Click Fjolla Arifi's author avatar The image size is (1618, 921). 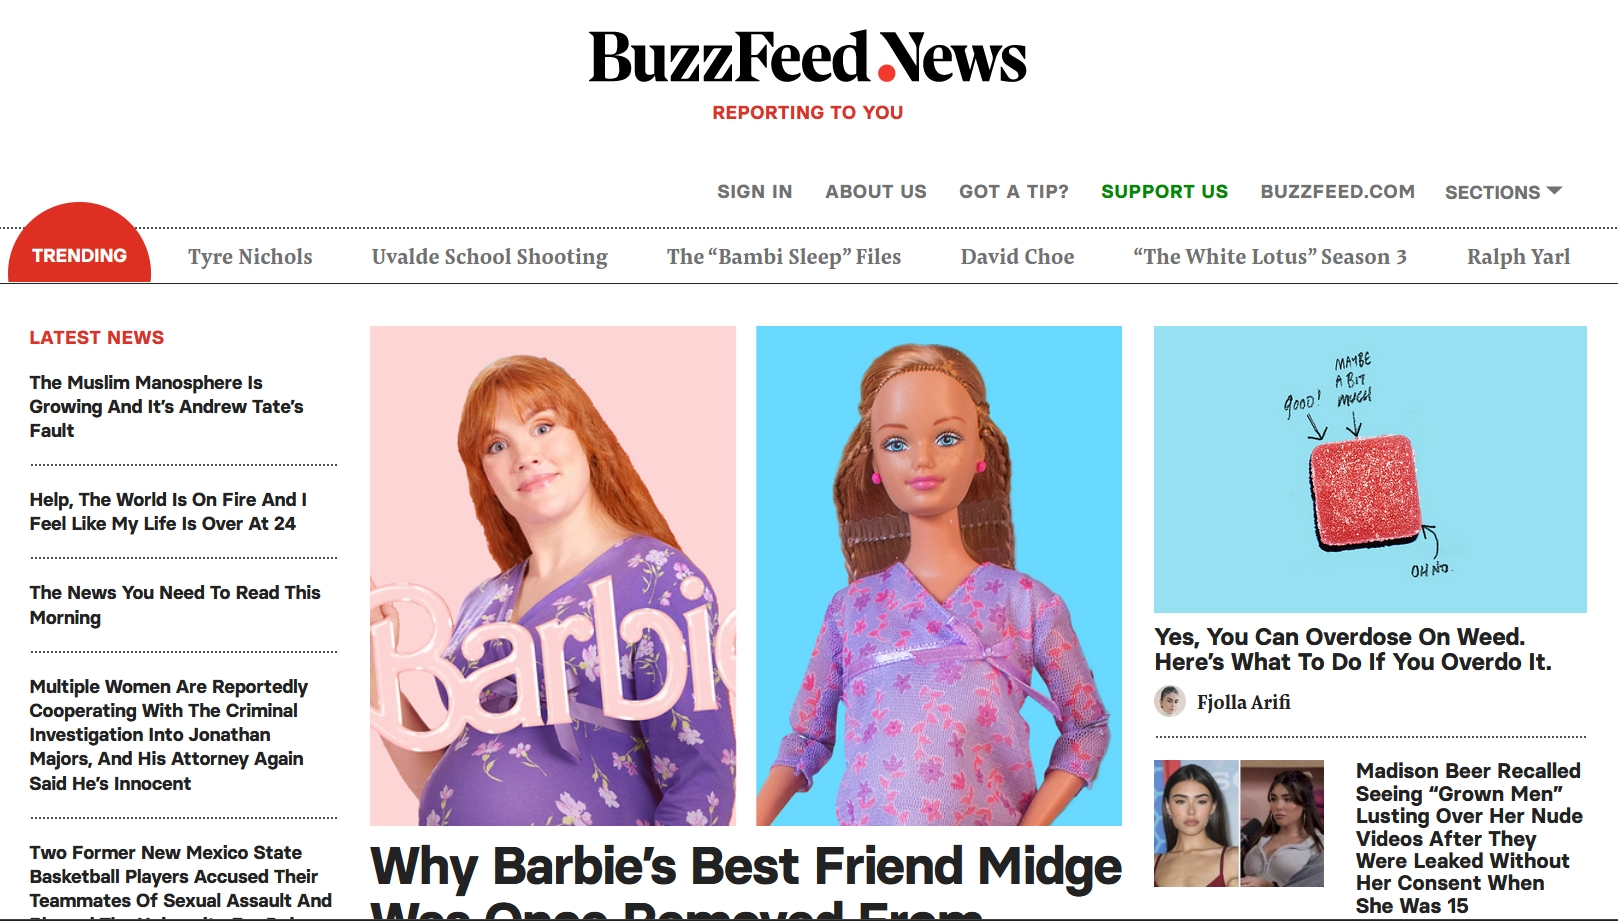tap(1170, 701)
